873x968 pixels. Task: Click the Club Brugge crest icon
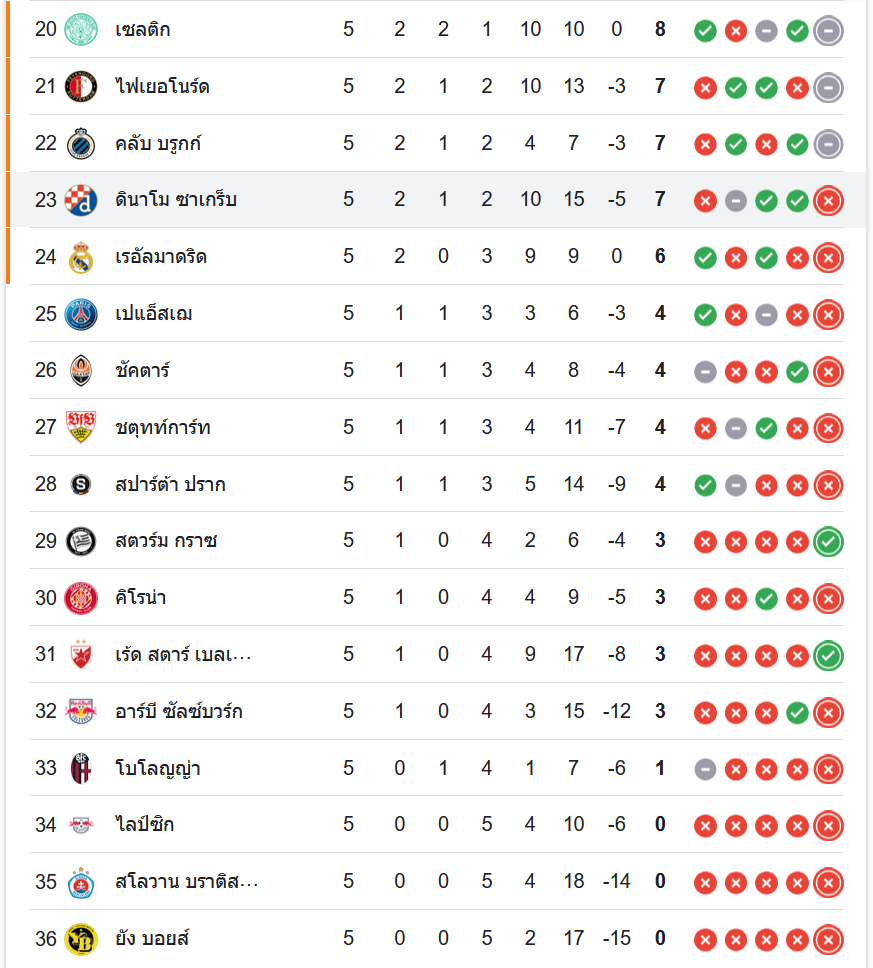pos(80,144)
